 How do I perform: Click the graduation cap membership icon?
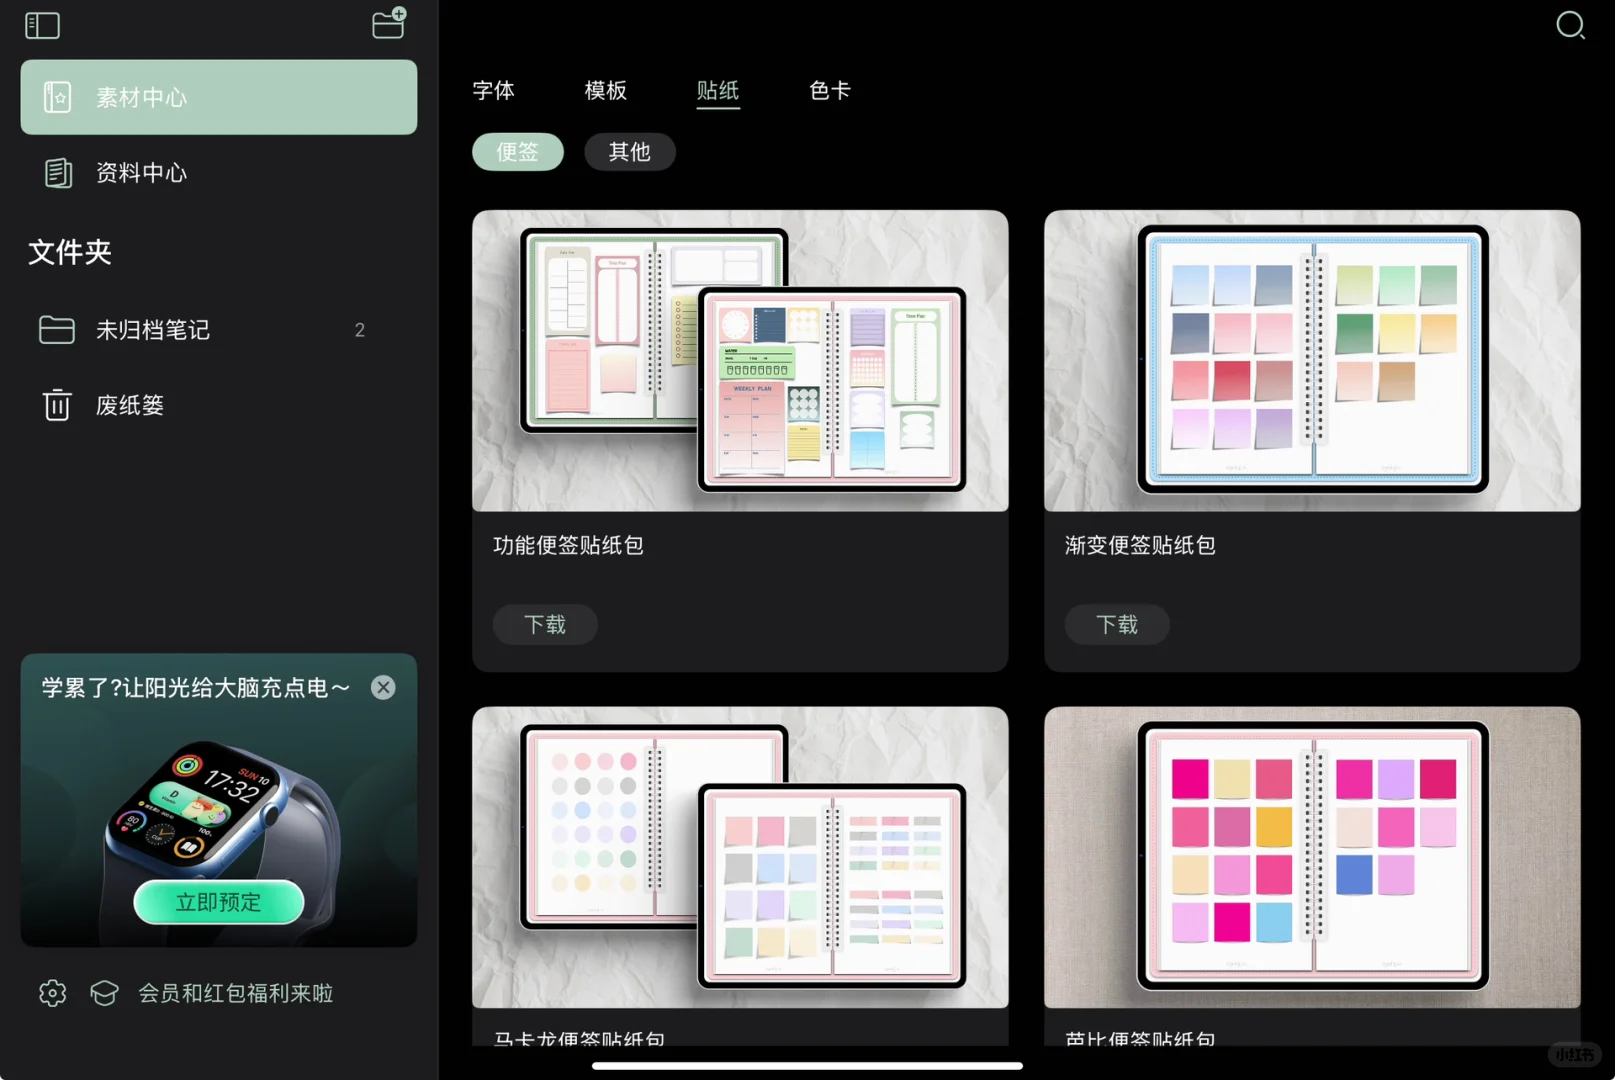104,993
